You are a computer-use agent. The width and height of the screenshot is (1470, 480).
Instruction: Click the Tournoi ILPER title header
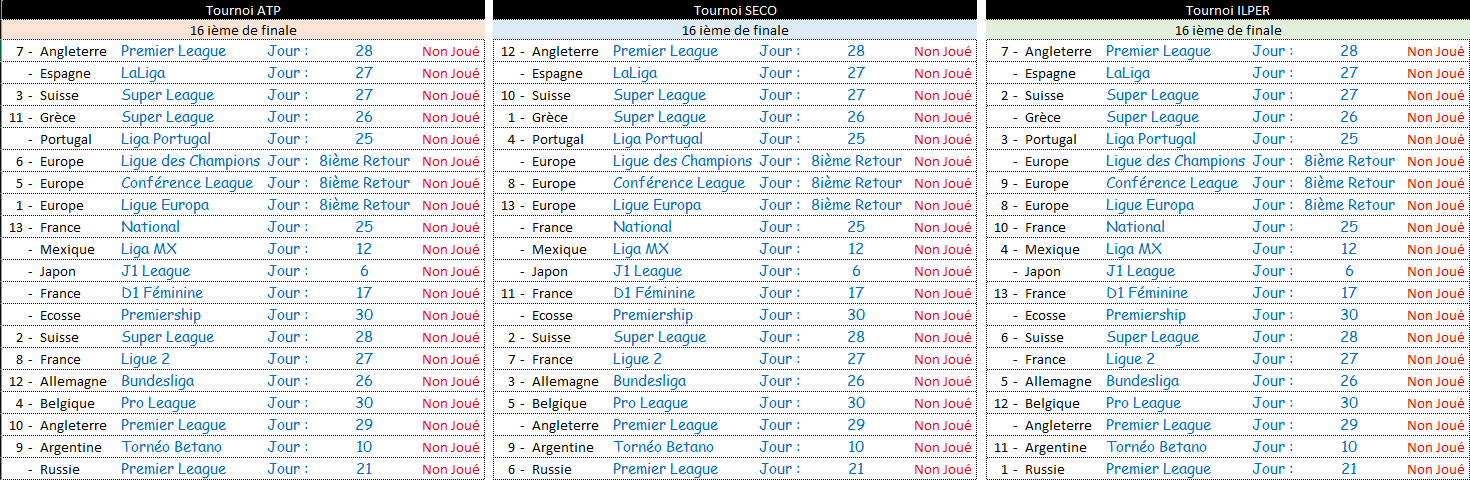pyautogui.click(x=1227, y=10)
